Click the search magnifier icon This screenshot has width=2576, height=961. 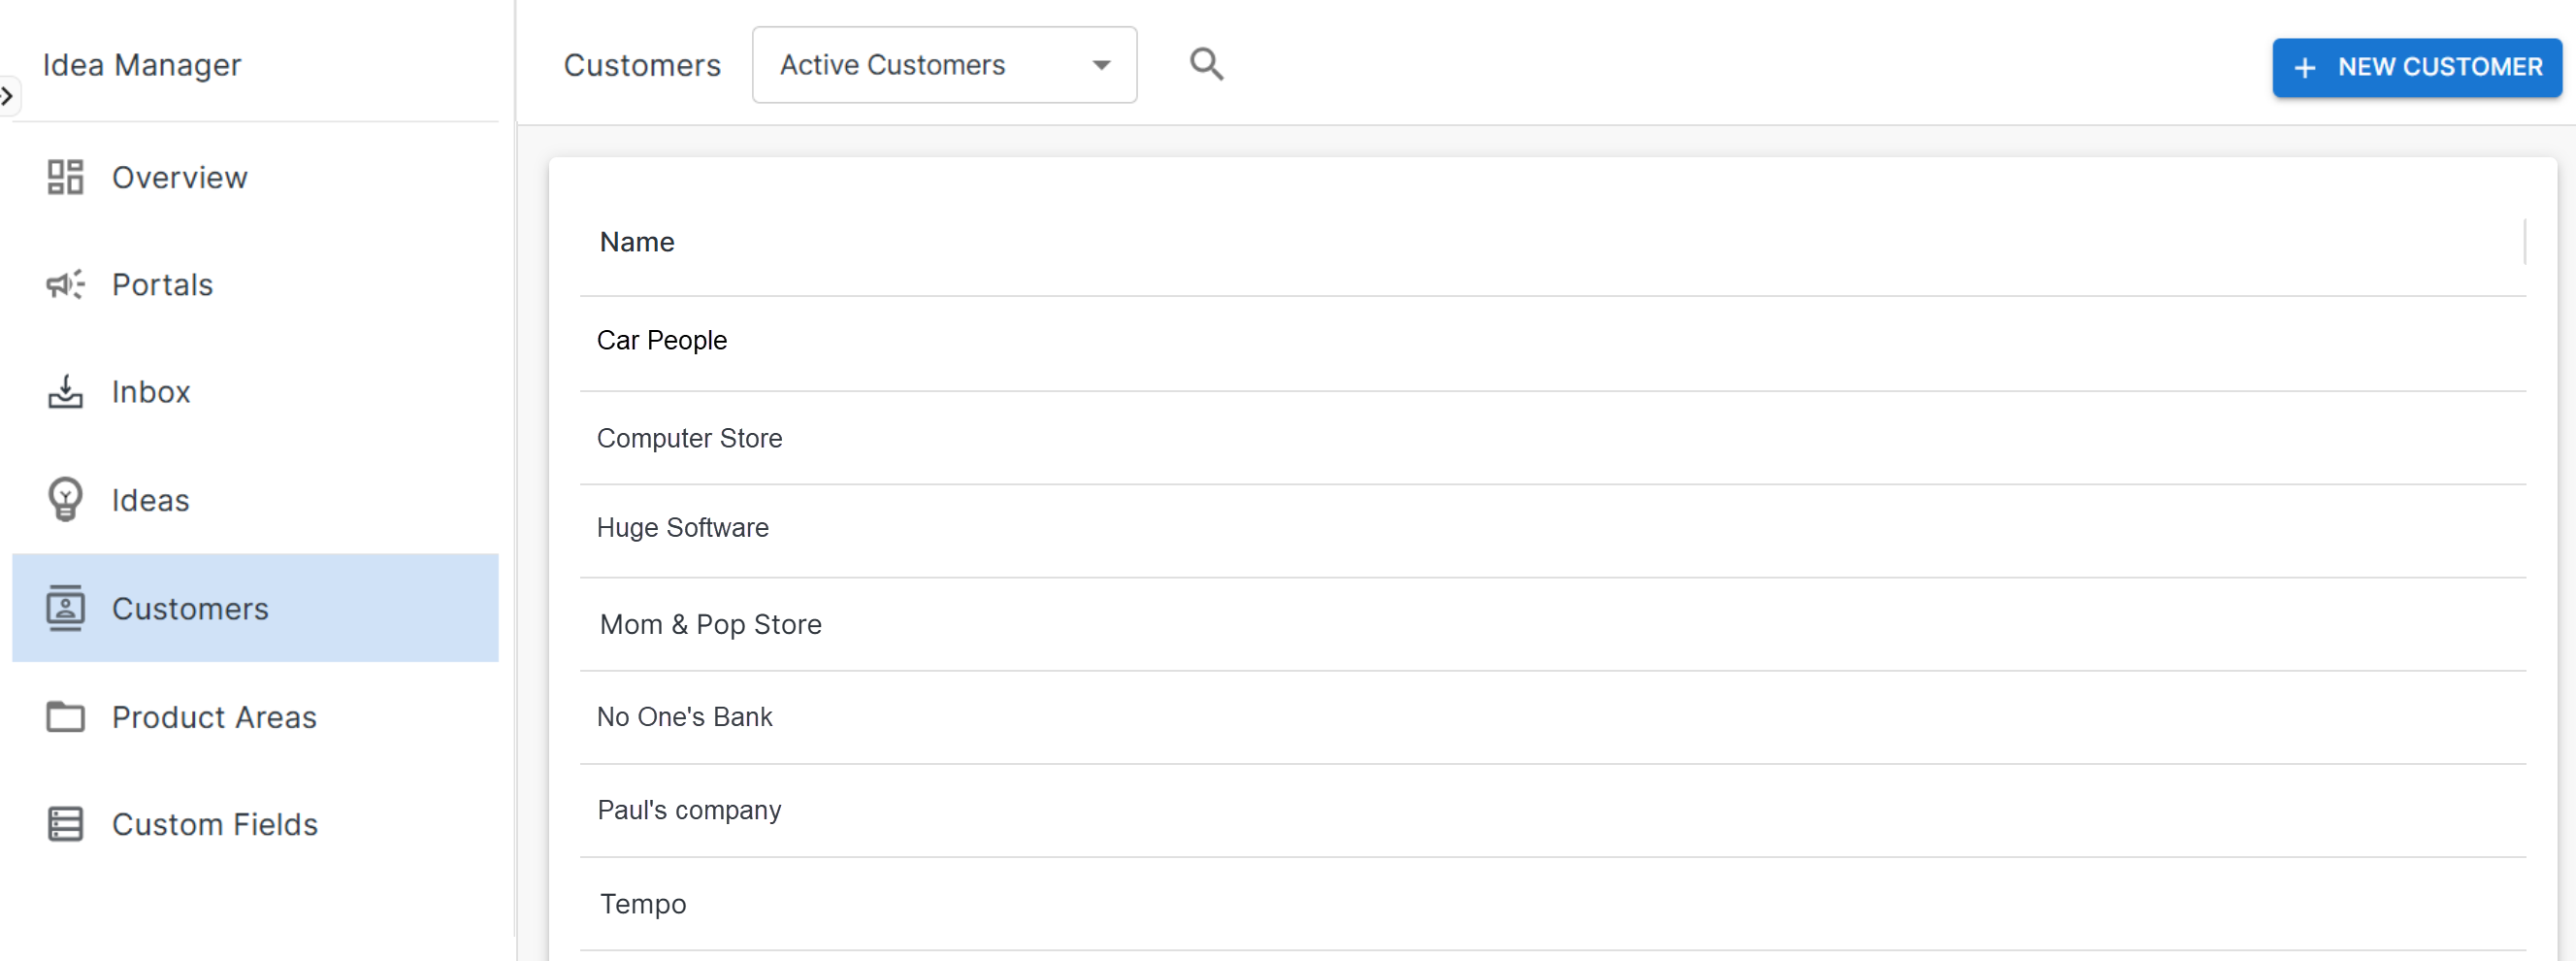pyautogui.click(x=1206, y=63)
